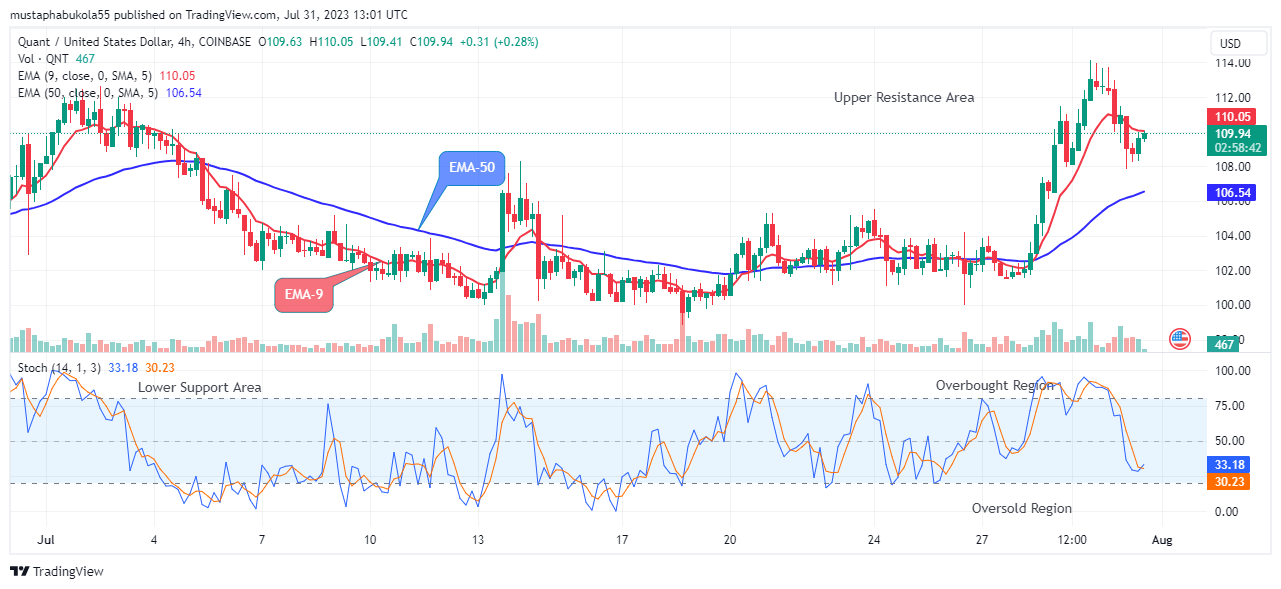This screenshot has height=589, width=1281.
Task: Click the Lower Support Area text
Action: pos(200,387)
